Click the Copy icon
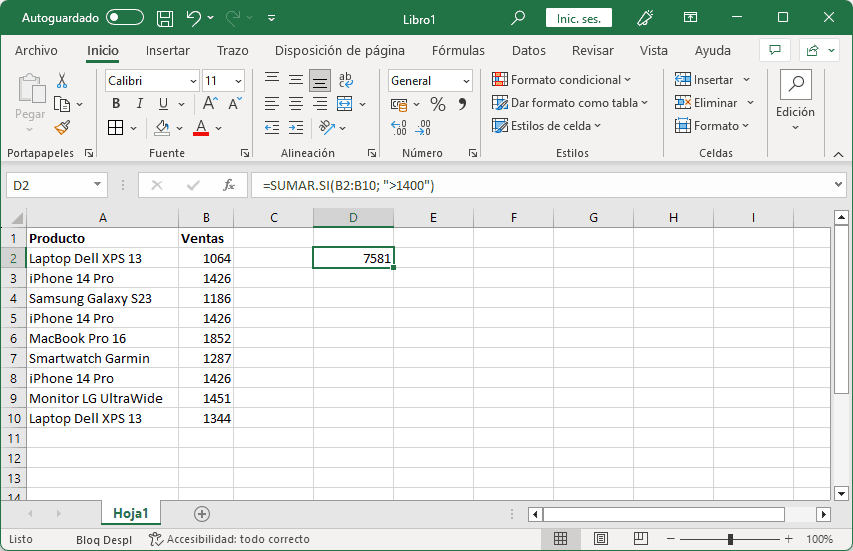The height and width of the screenshot is (551, 853). (62, 104)
